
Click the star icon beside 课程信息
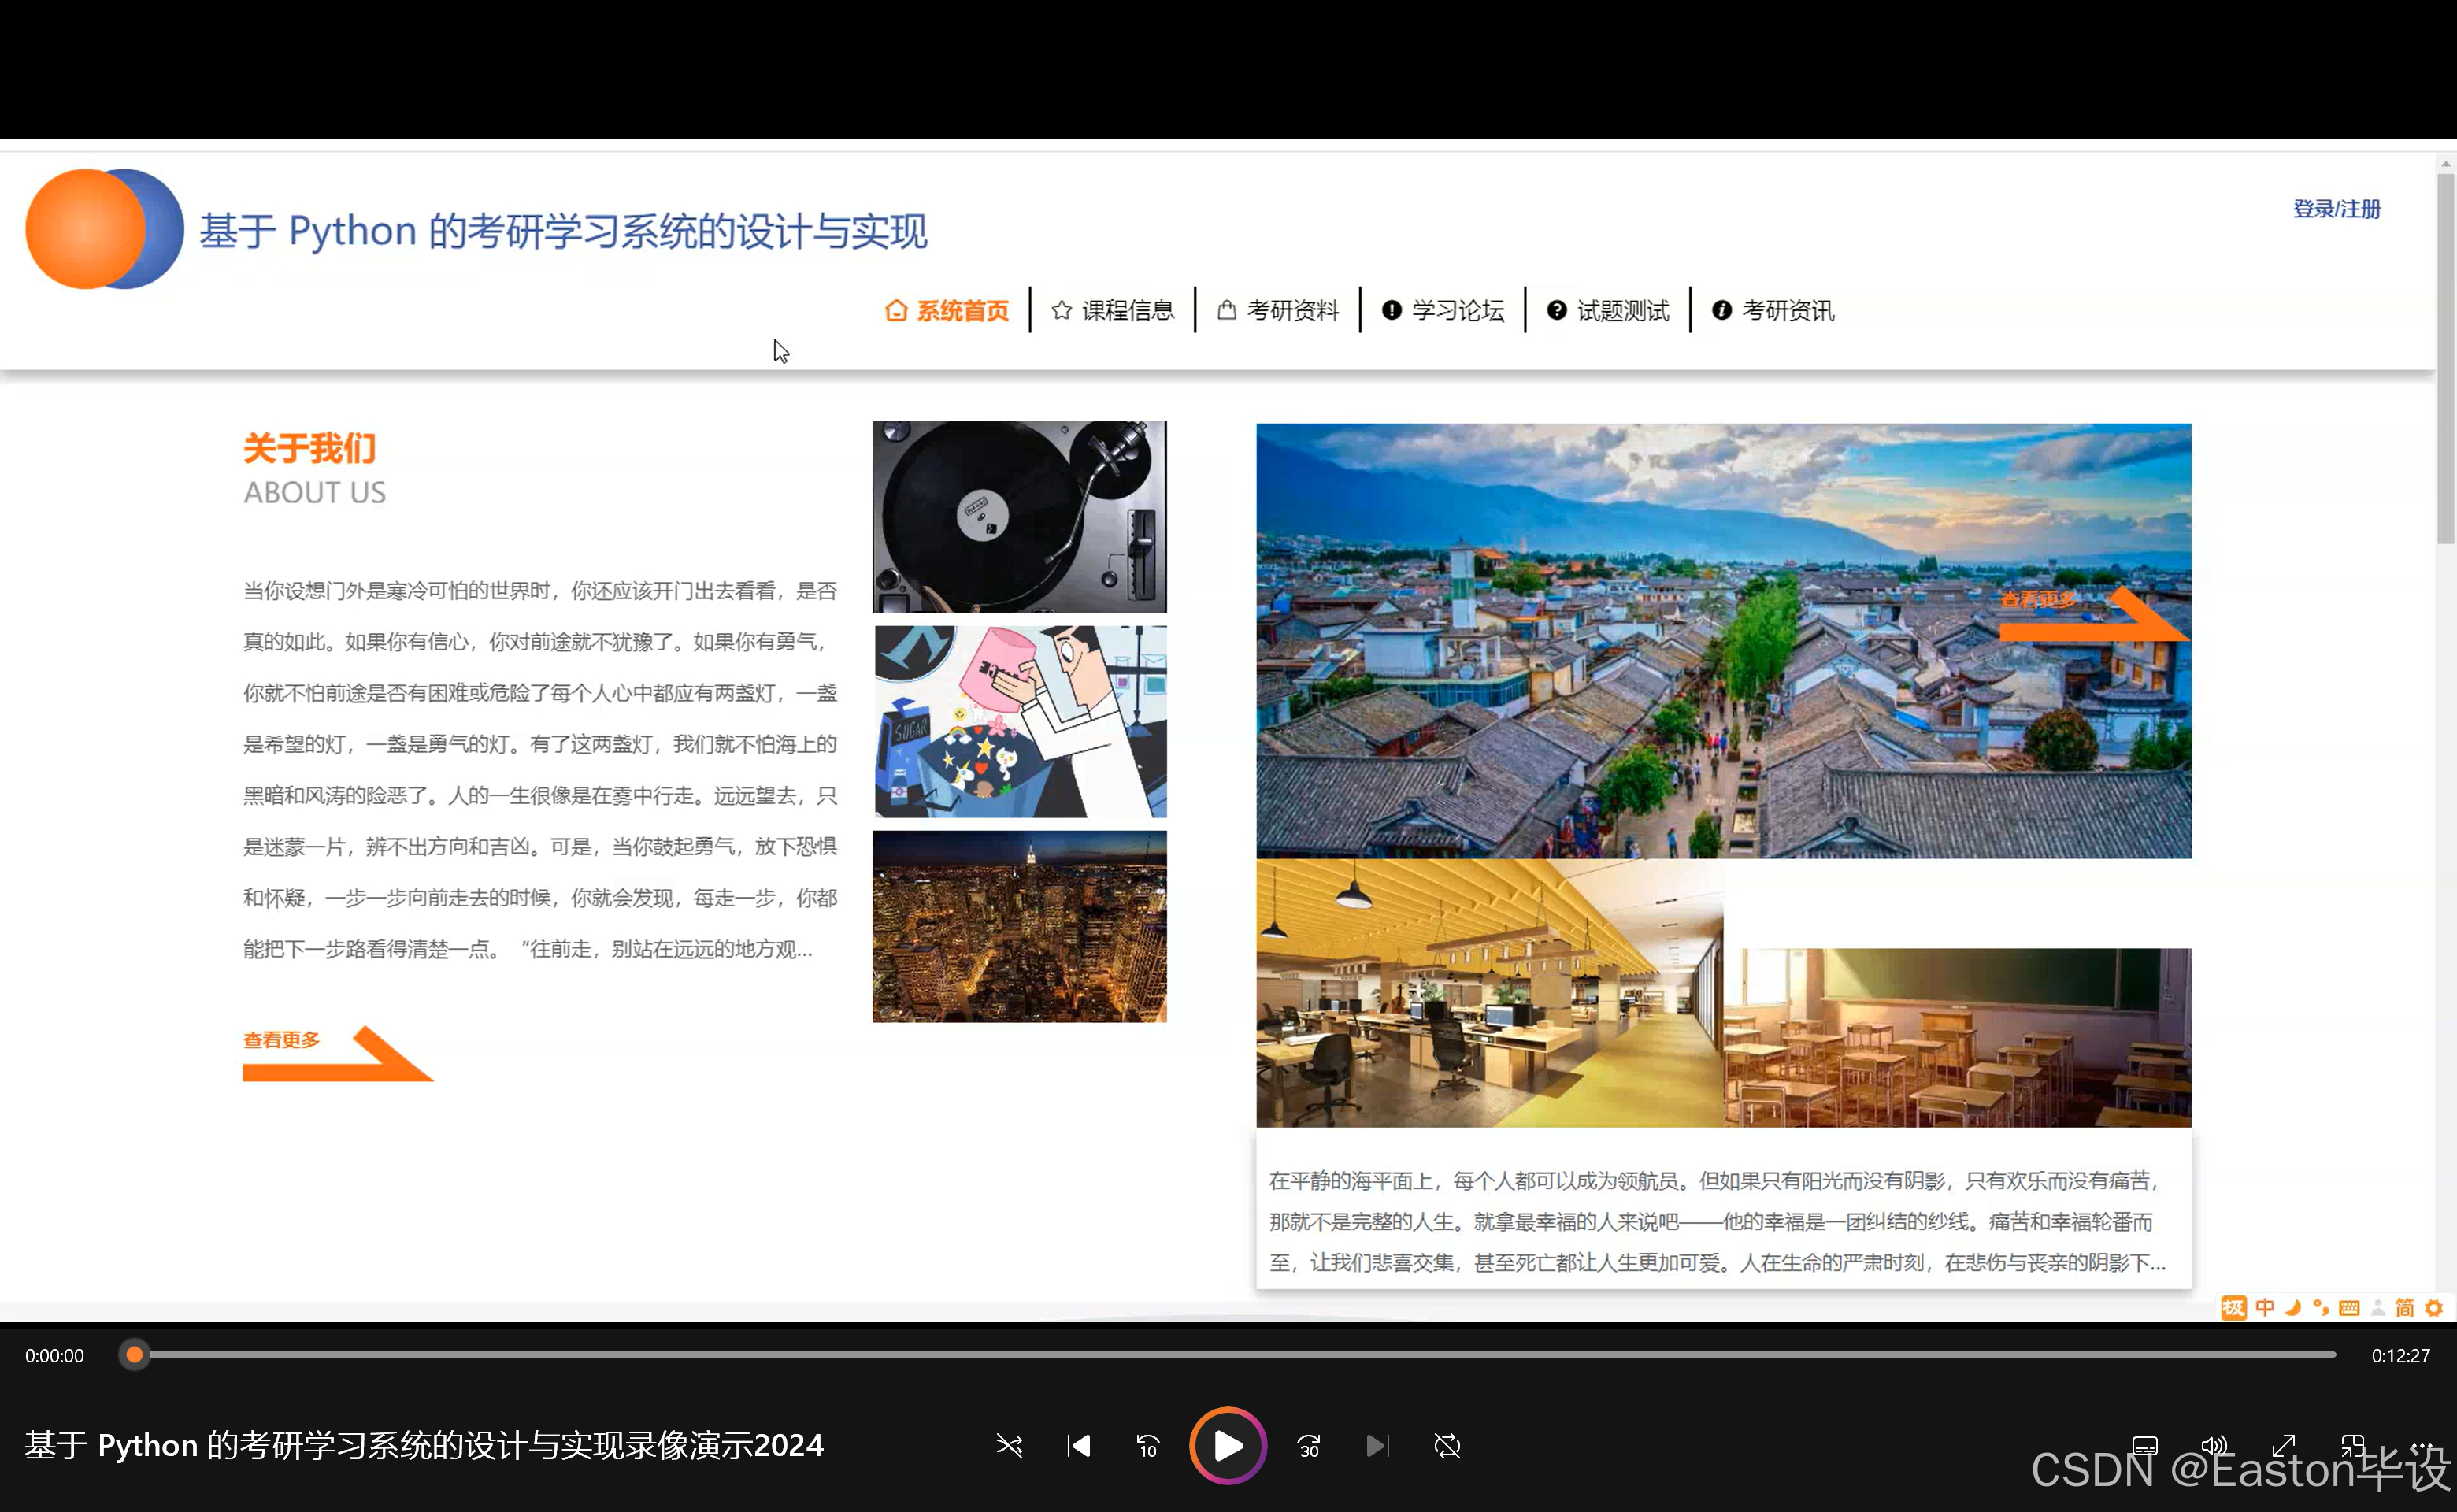click(1062, 311)
